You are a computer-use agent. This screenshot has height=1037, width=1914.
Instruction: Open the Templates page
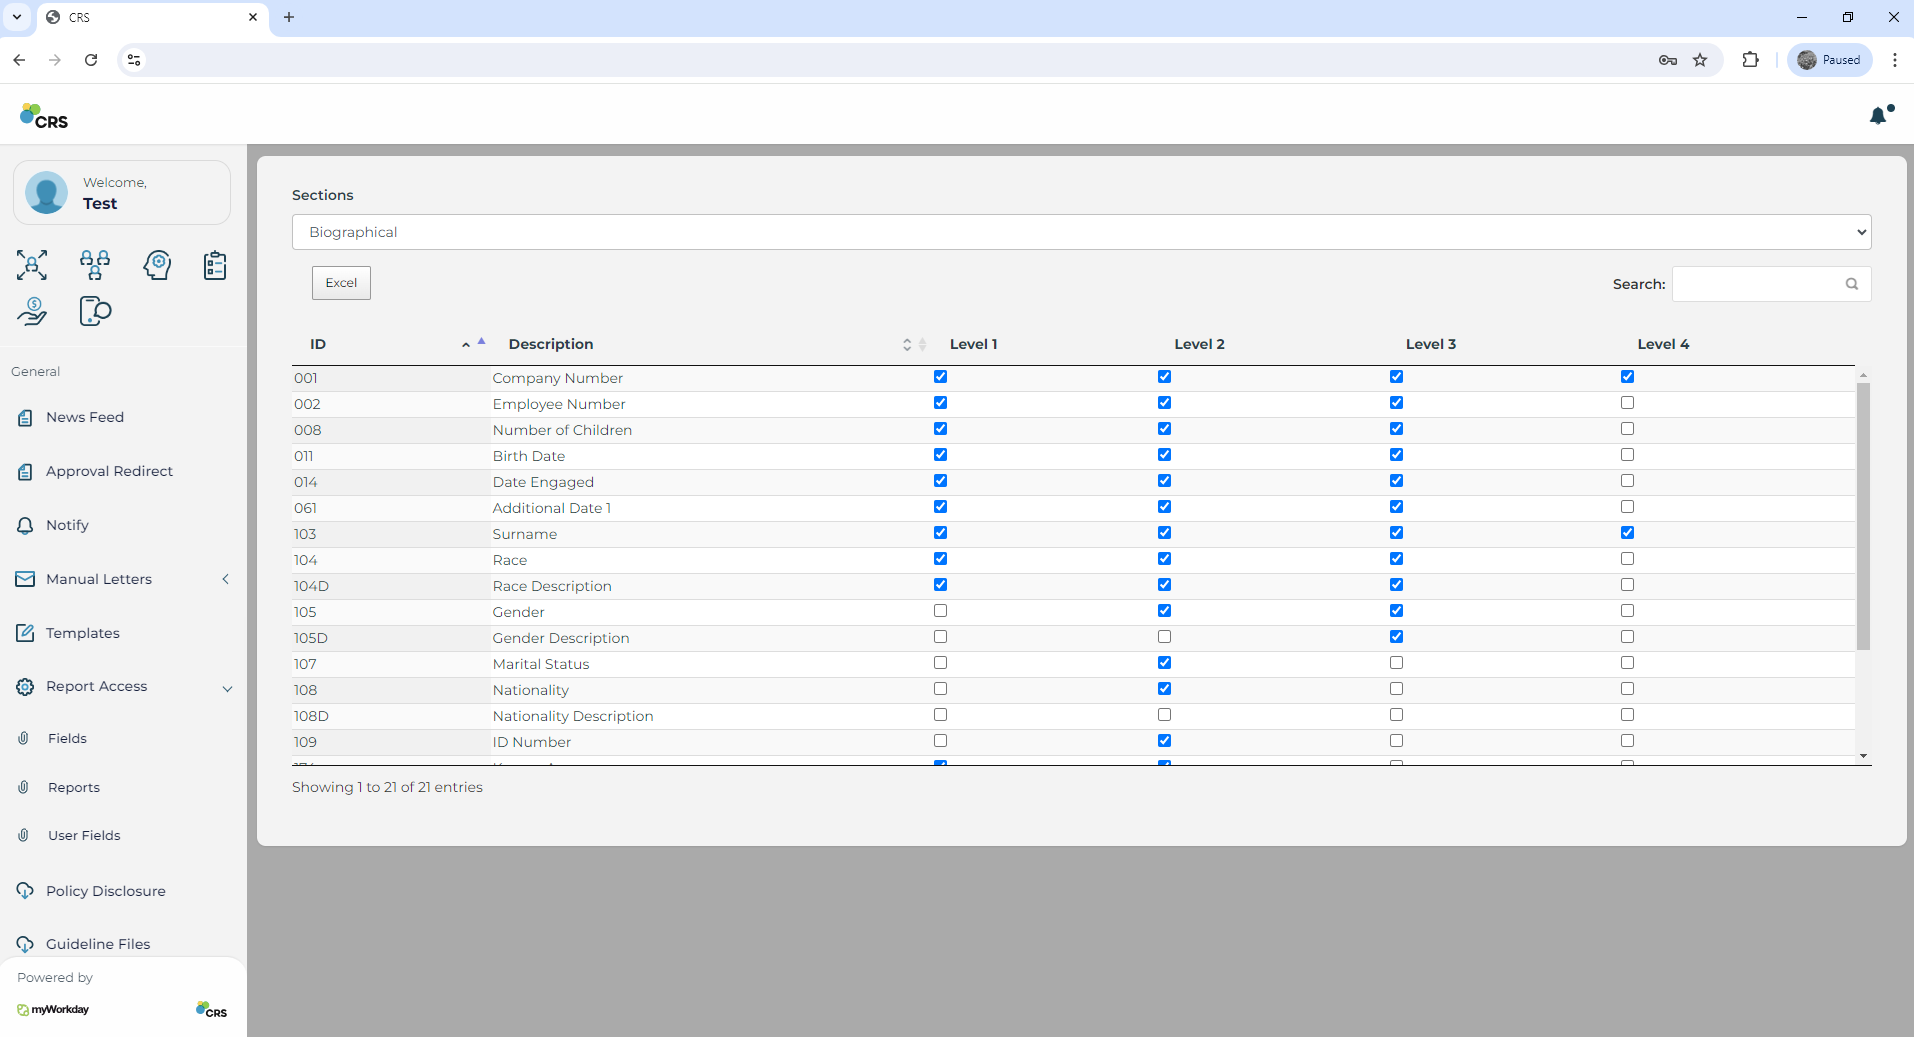click(83, 633)
